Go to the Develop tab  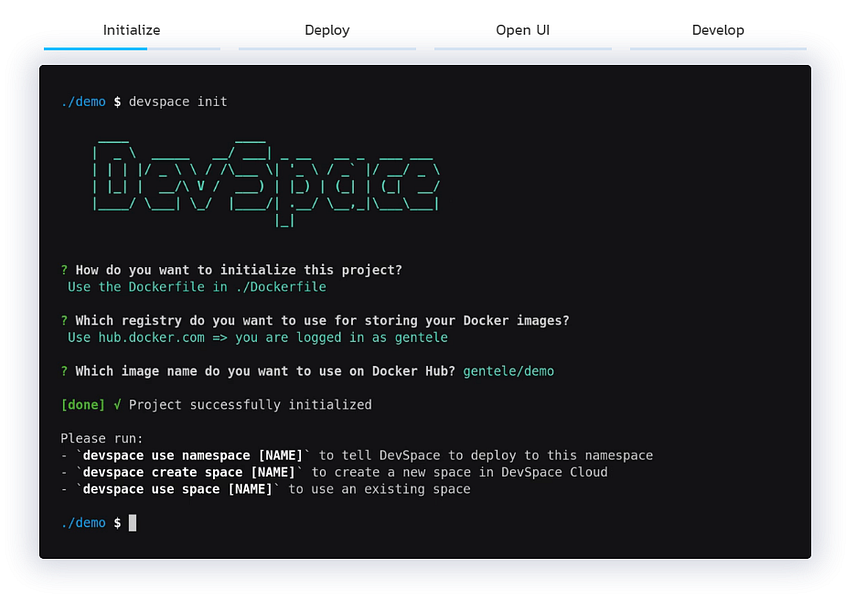[x=718, y=30]
